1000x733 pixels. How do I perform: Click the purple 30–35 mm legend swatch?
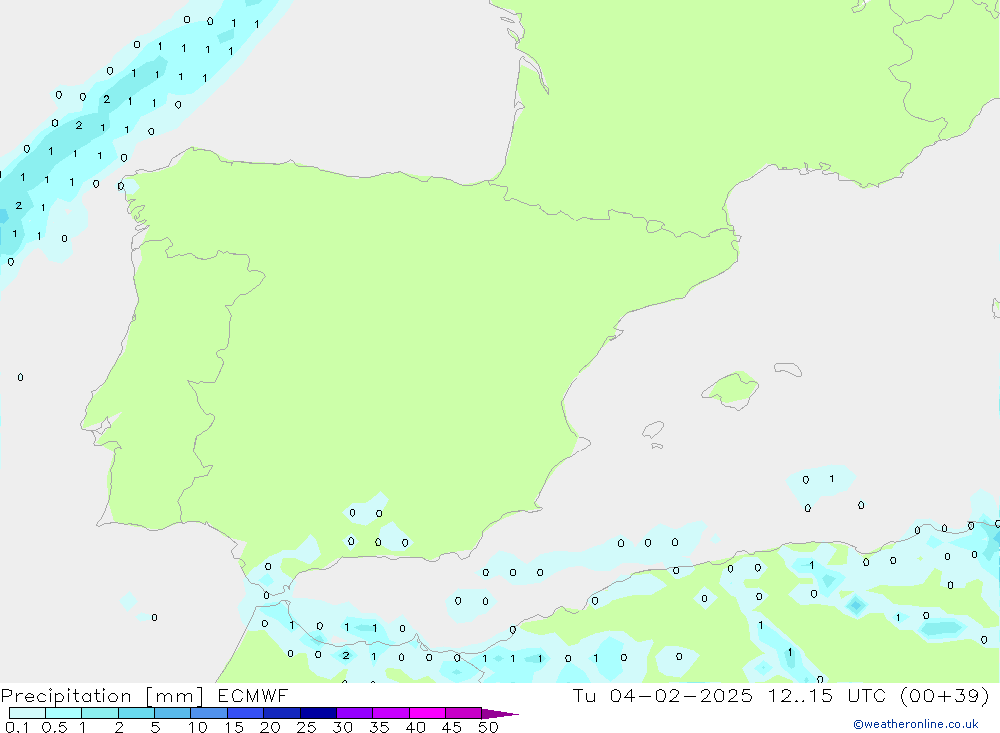pyautogui.click(x=353, y=713)
